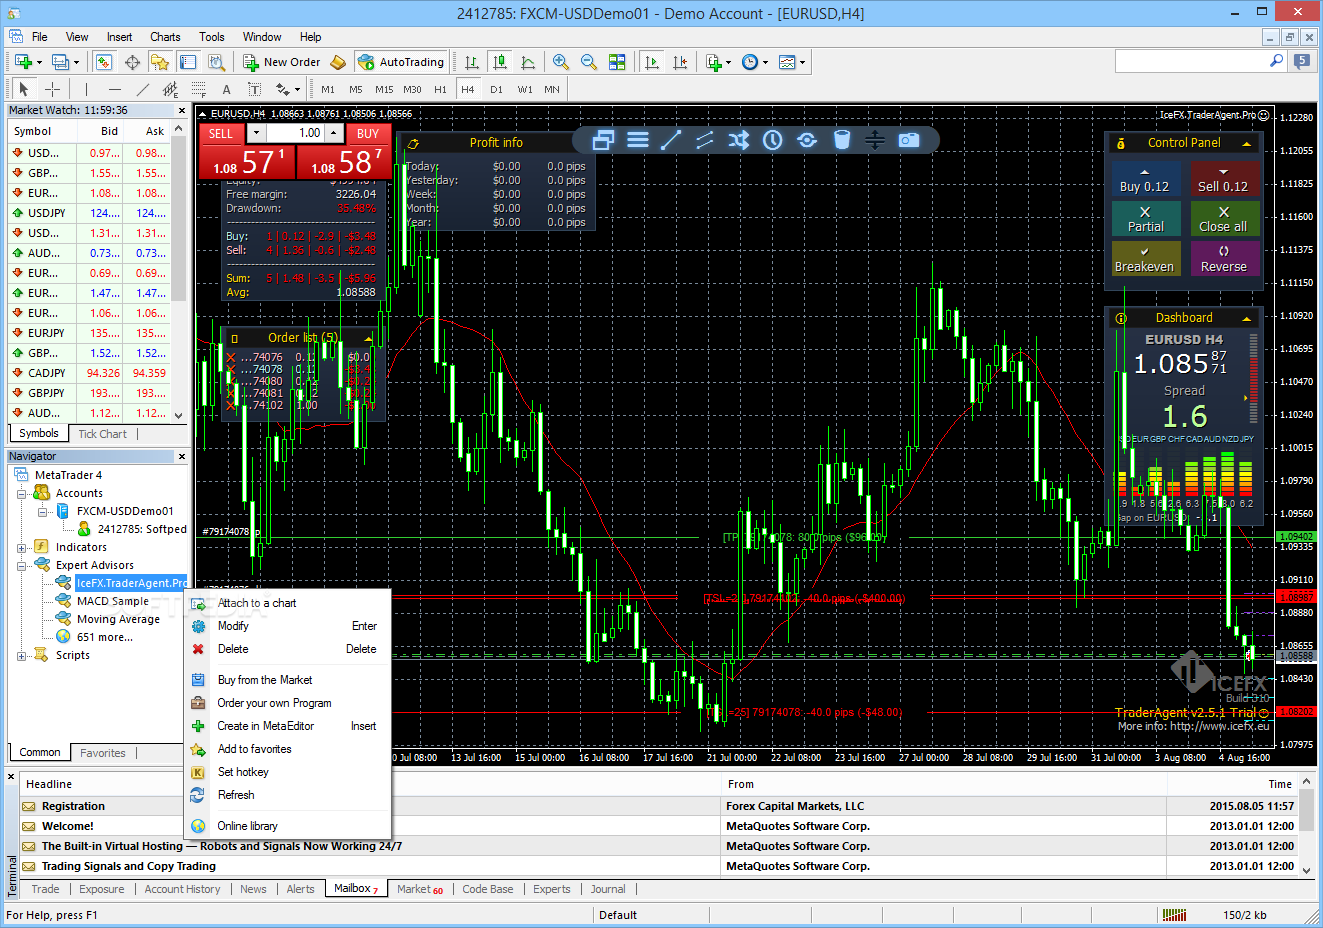Open the arrows objects dropdown
Viewport: 1323px width, 928px height.
point(297,89)
